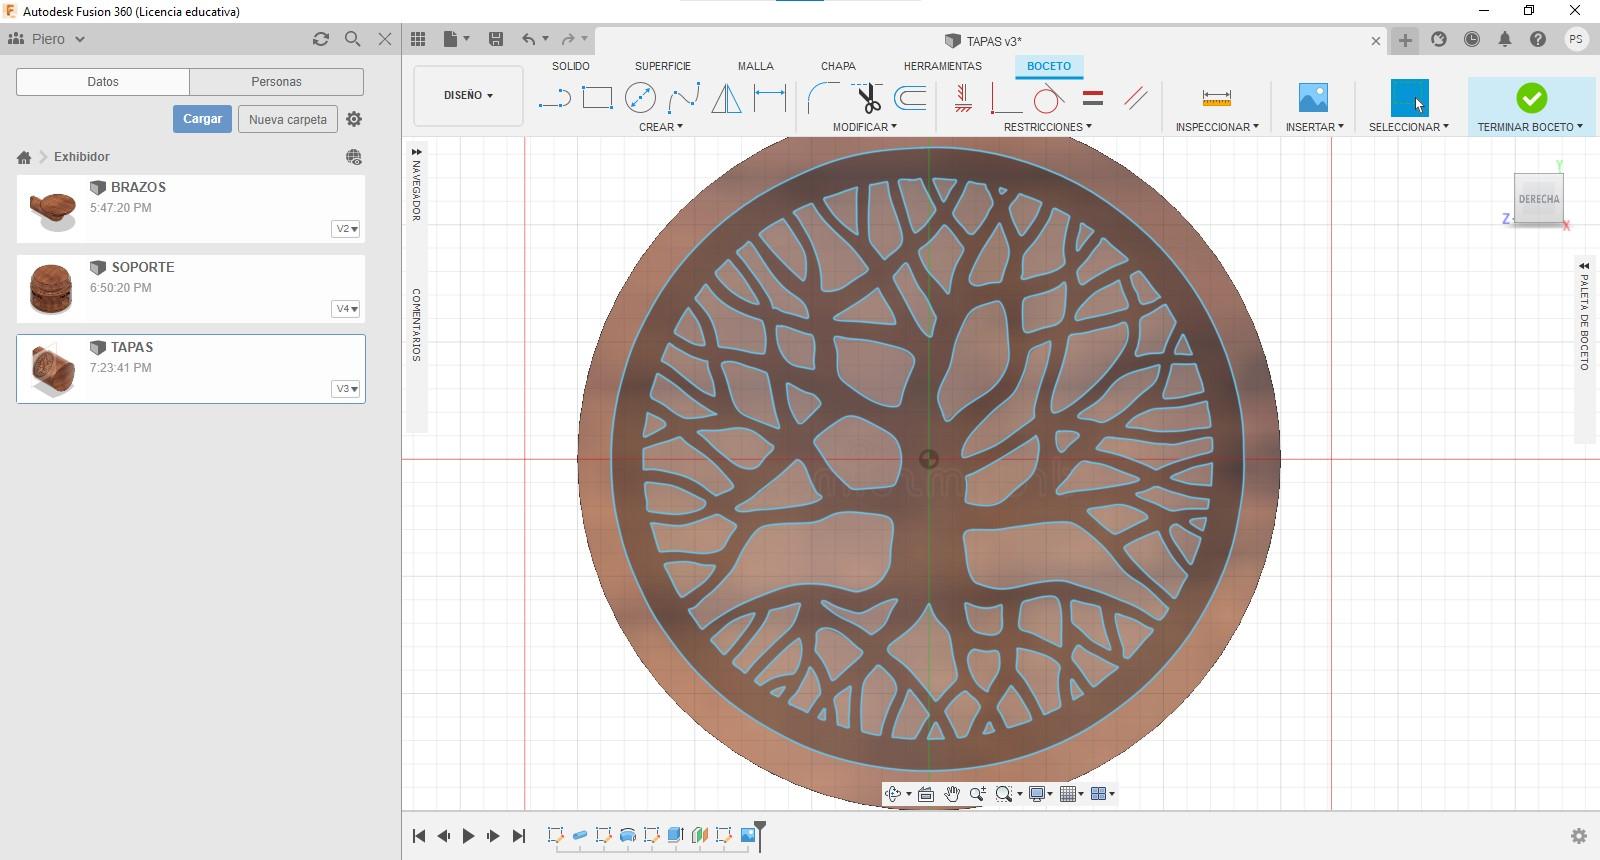Click the Select tool icon
1600x860 pixels.
coord(1410,98)
